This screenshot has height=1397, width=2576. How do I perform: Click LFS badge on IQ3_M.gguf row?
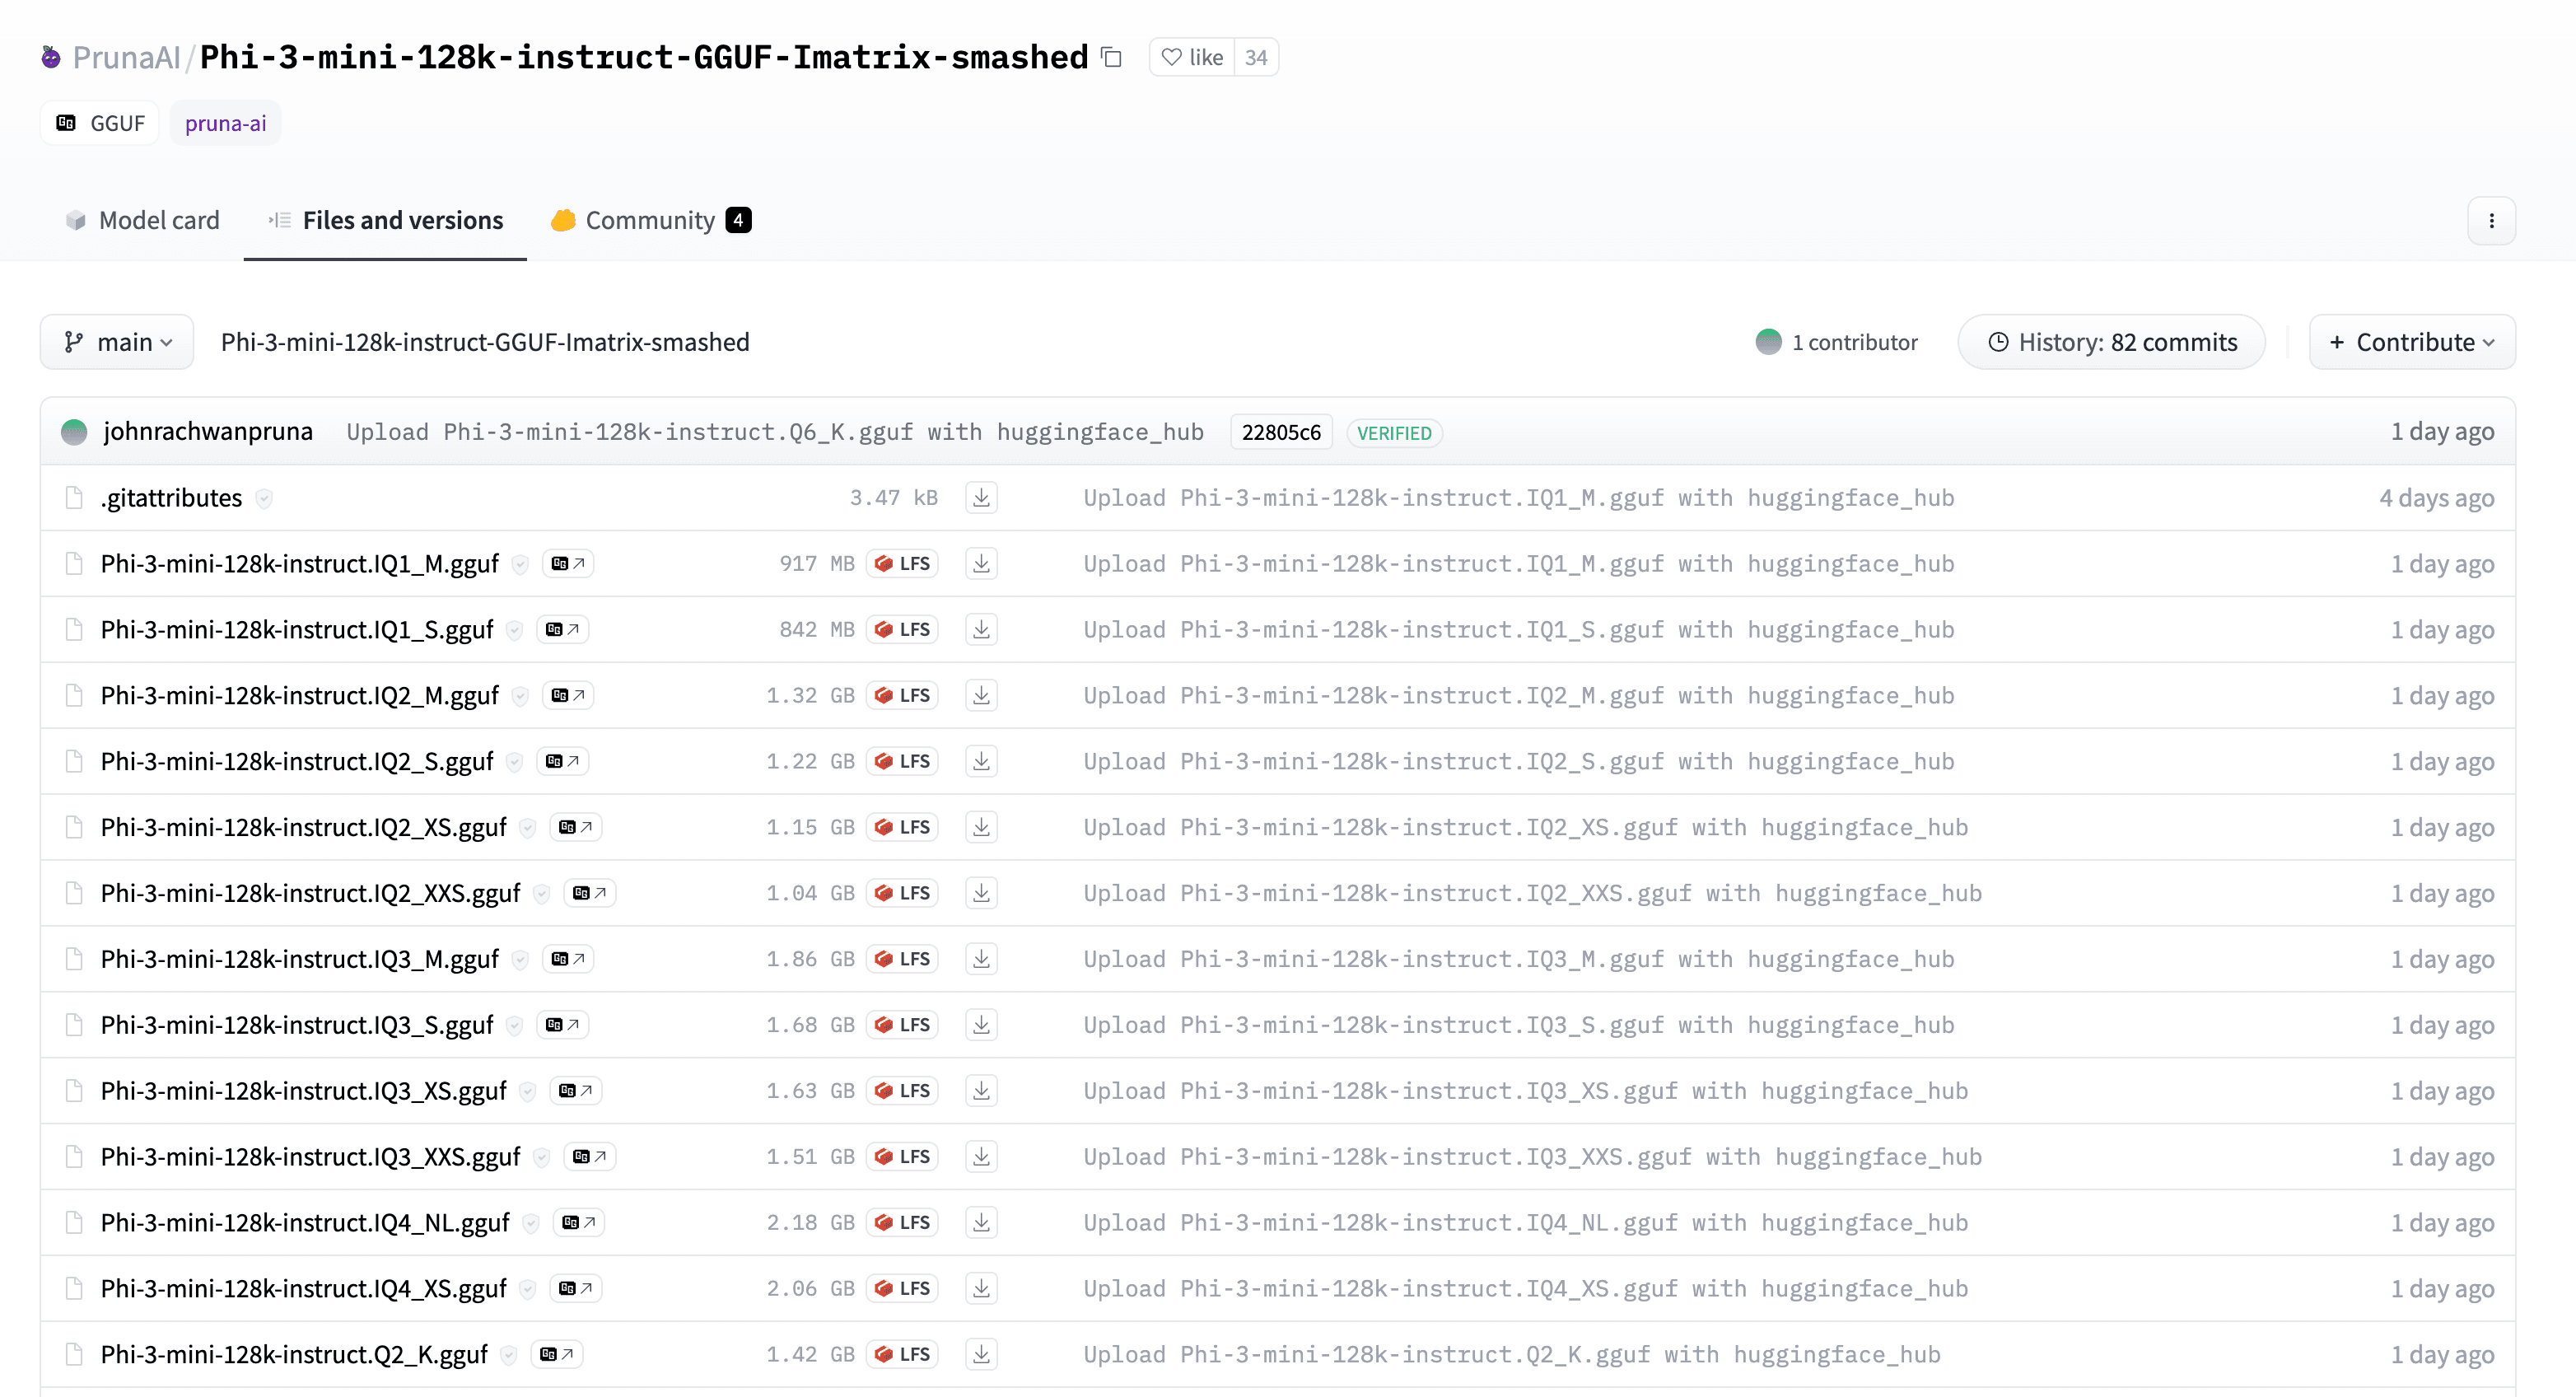click(903, 959)
